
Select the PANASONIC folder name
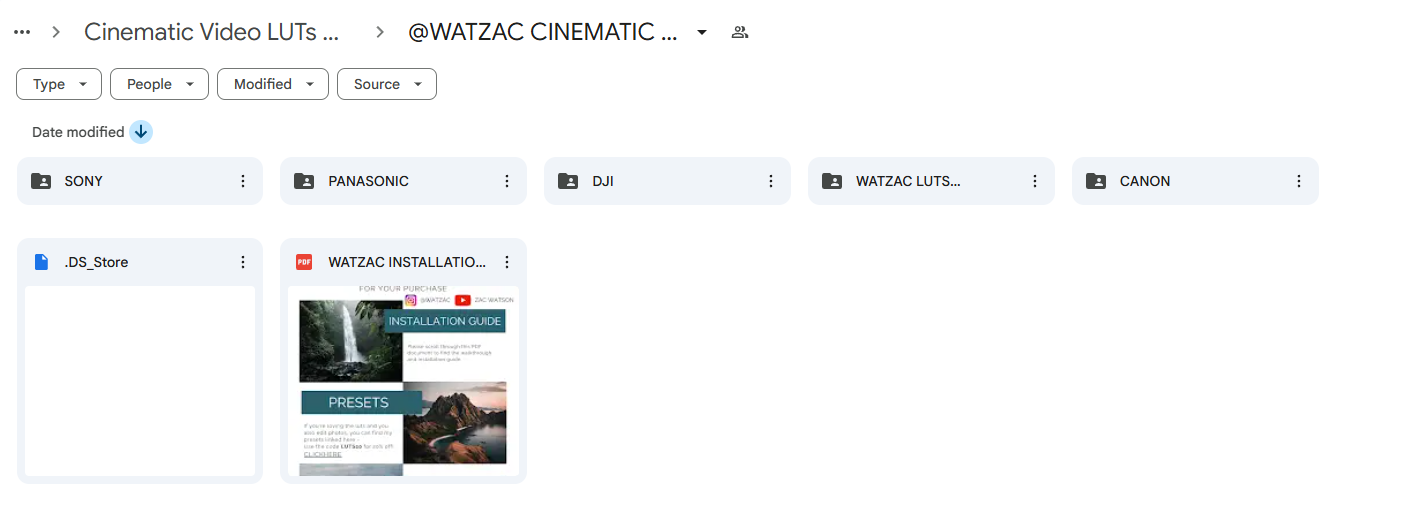(369, 181)
